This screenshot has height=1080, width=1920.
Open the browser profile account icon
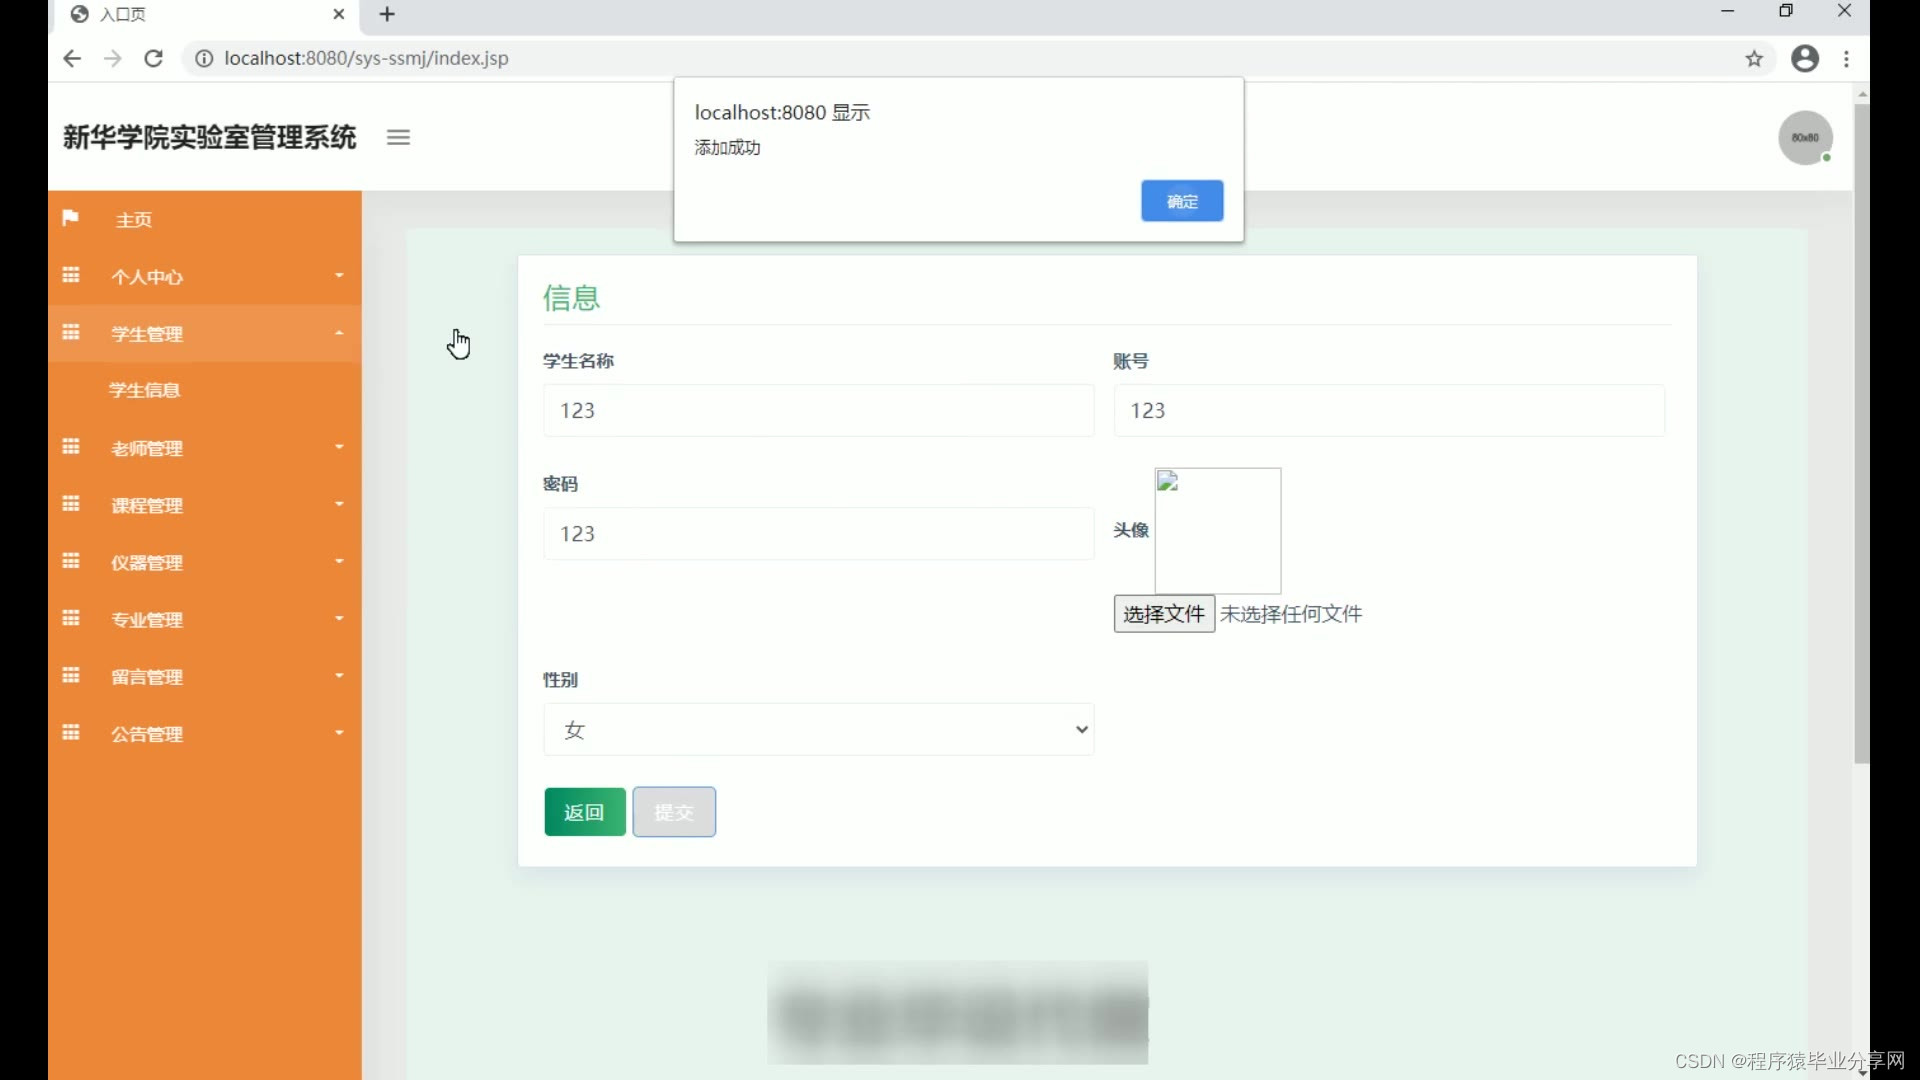[1805, 58]
